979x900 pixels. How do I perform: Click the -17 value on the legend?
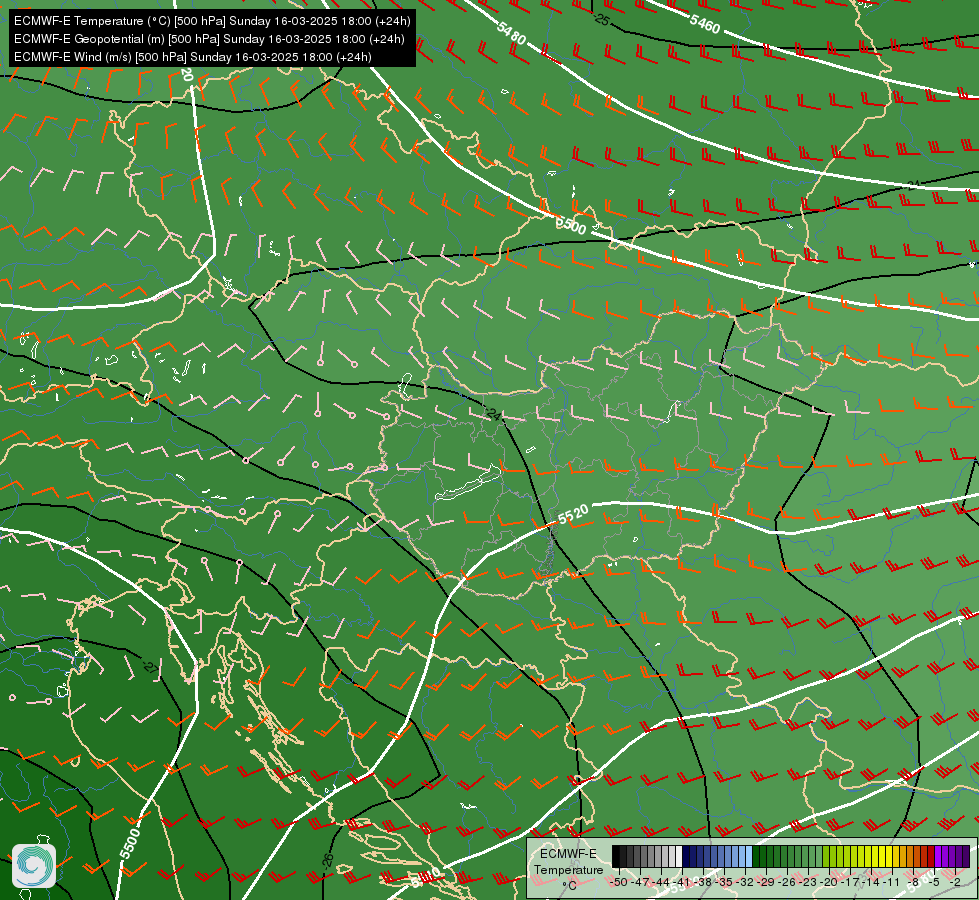(x=850, y=883)
